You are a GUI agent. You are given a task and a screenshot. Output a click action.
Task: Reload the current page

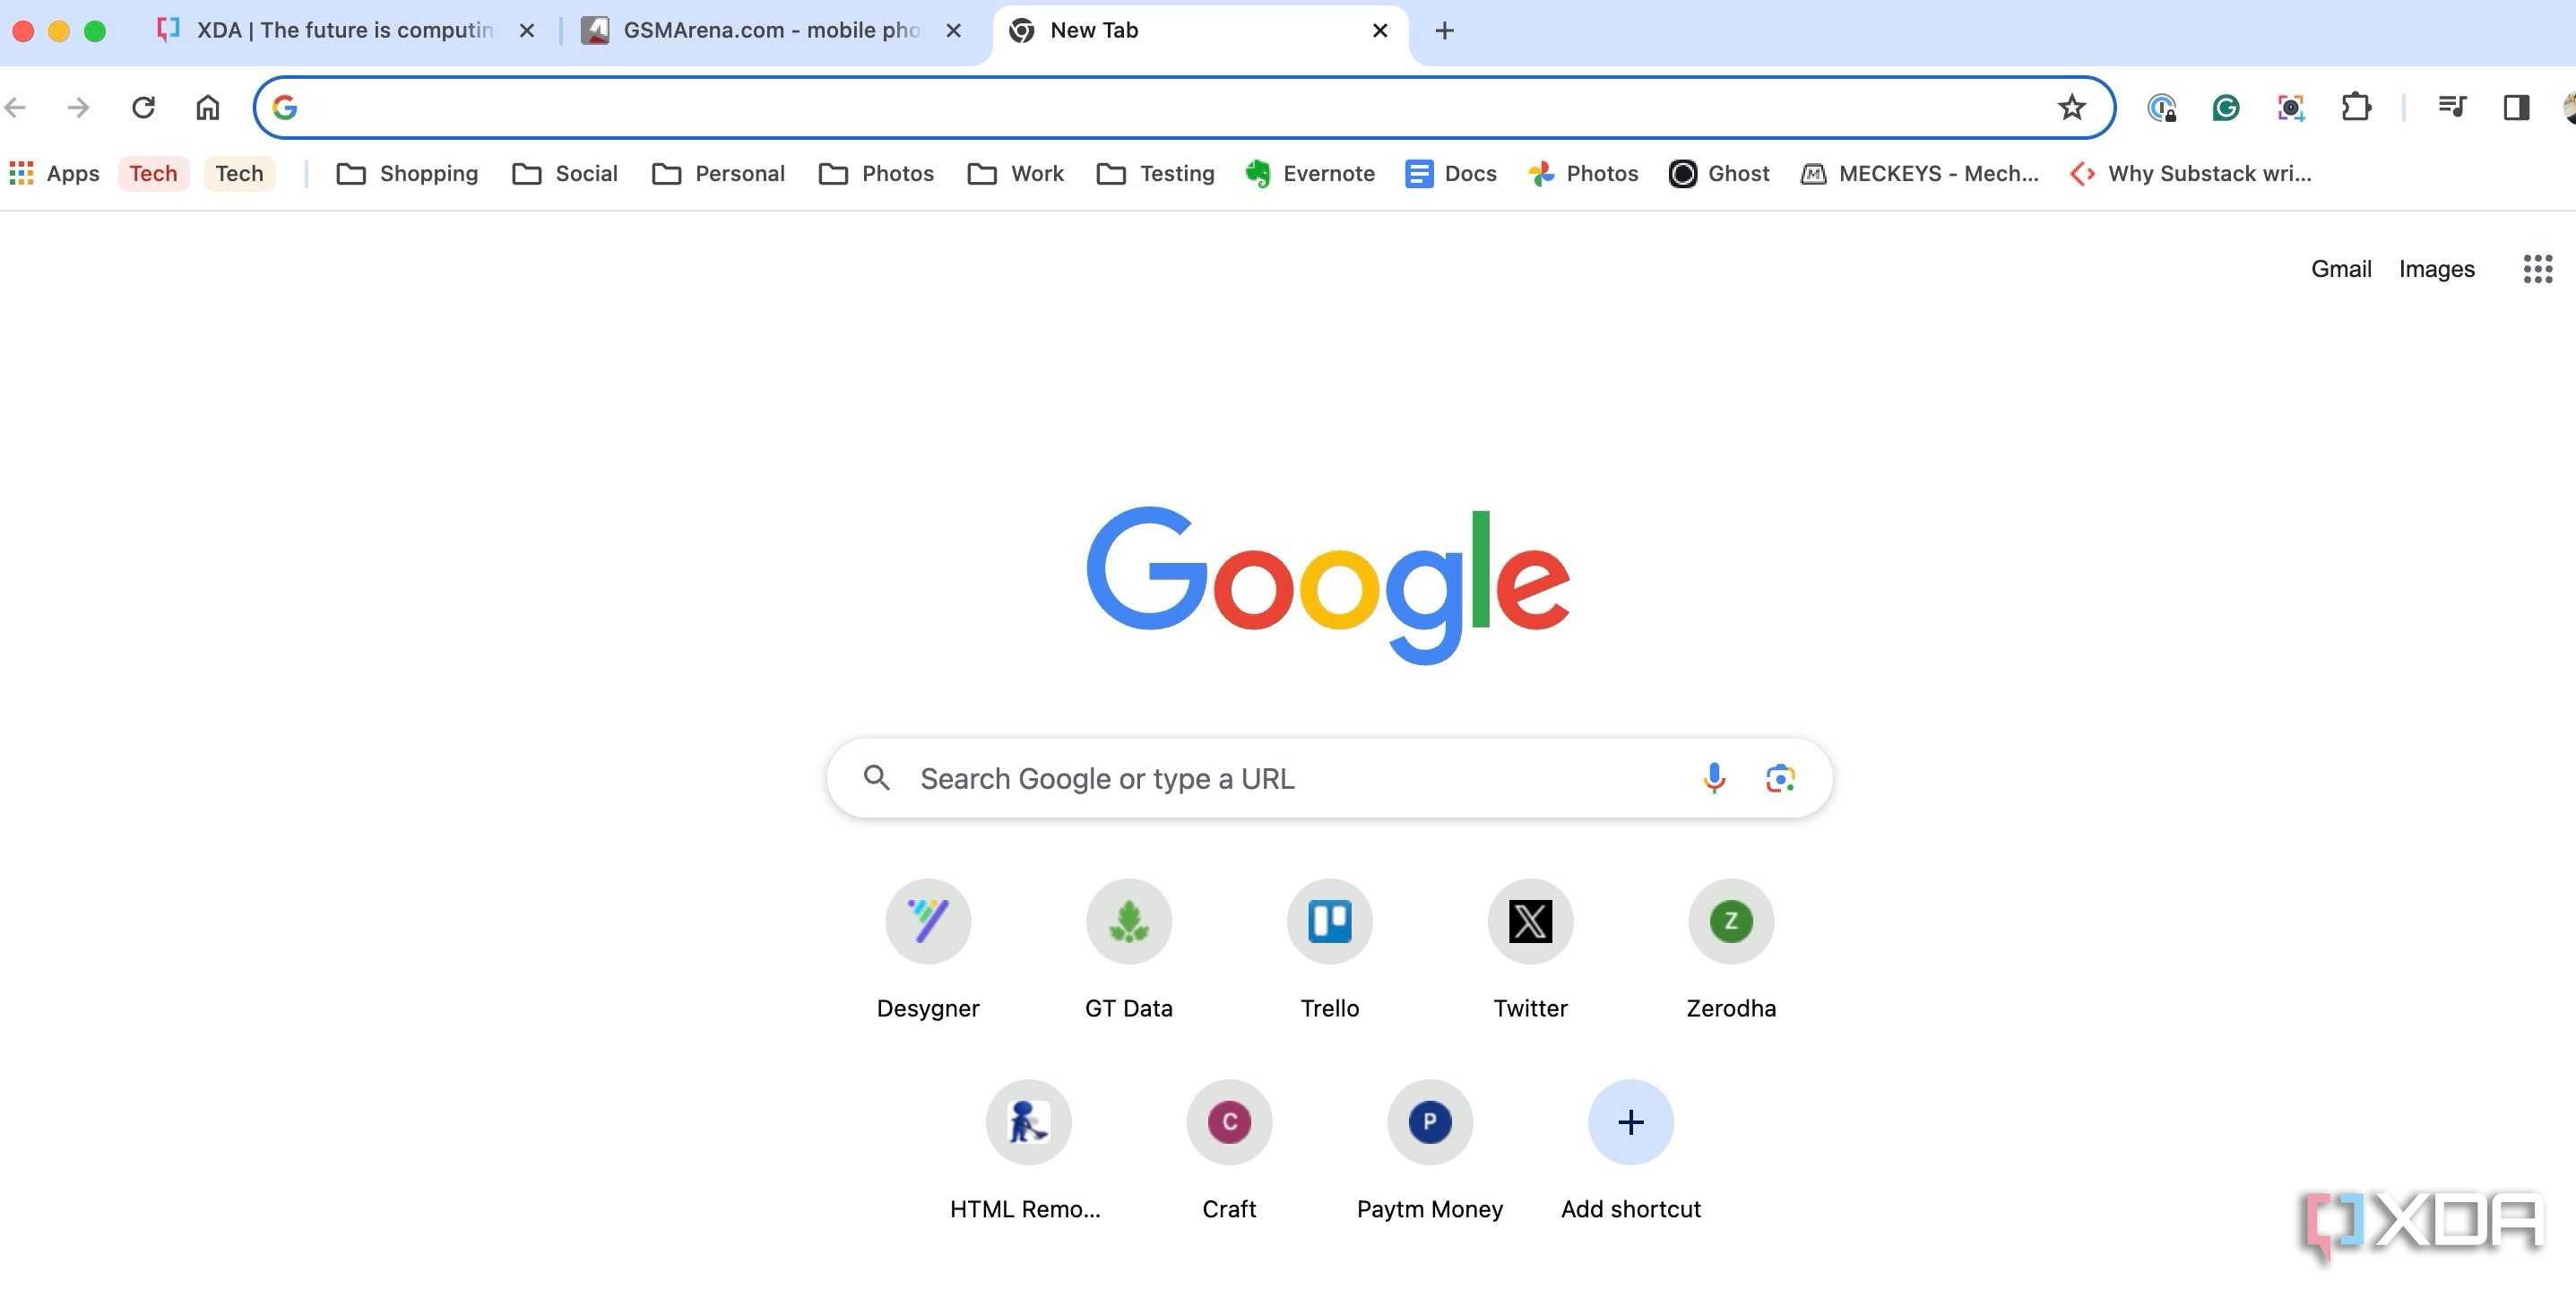[143, 107]
